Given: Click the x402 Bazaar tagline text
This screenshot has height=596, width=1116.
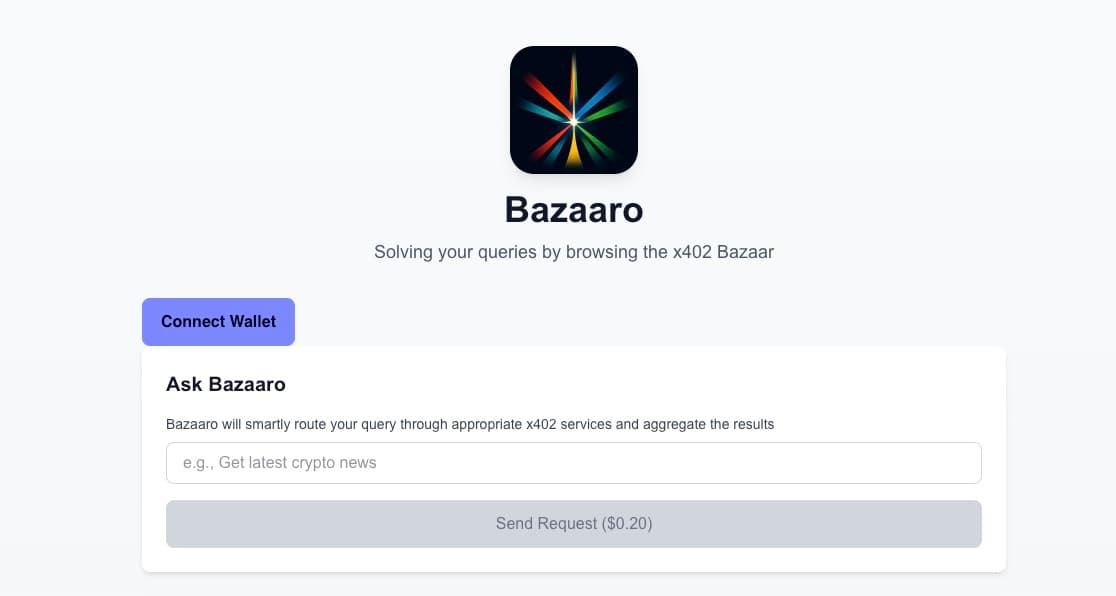Looking at the screenshot, I should (x=573, y=251).
